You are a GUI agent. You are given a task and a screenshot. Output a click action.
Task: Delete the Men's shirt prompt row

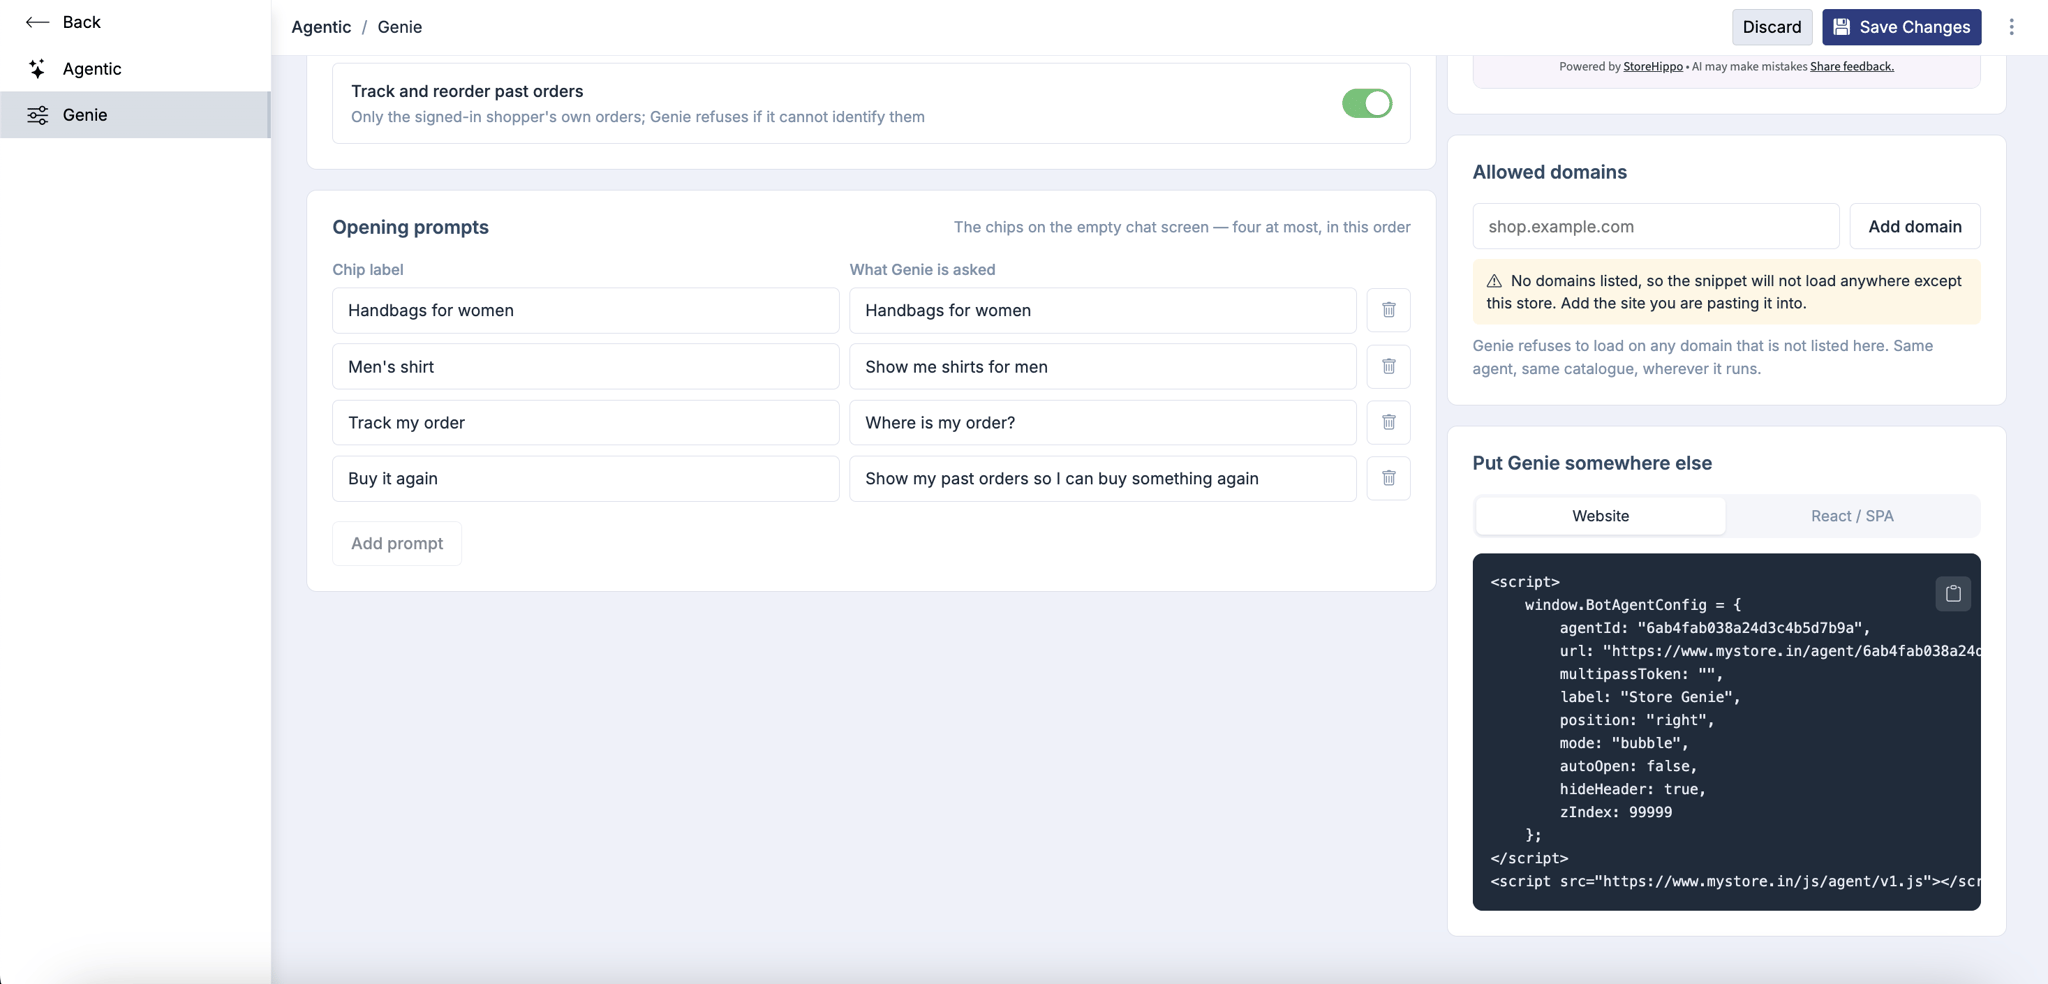(x=1388, y=366)
